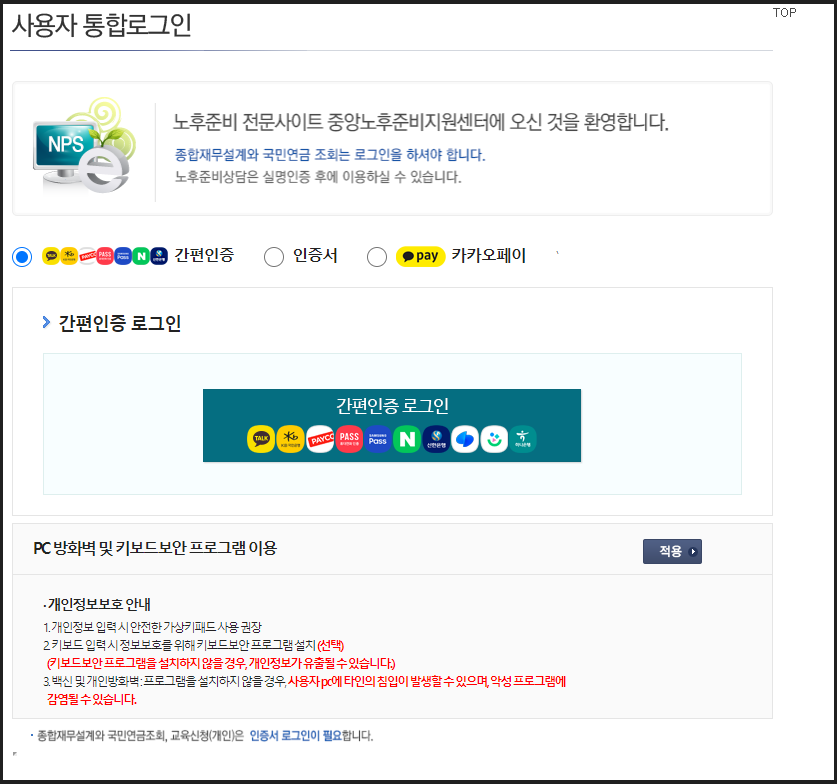Click the TOP link at page top
Viewport: 837px width, 784px height.
[784, 12]
